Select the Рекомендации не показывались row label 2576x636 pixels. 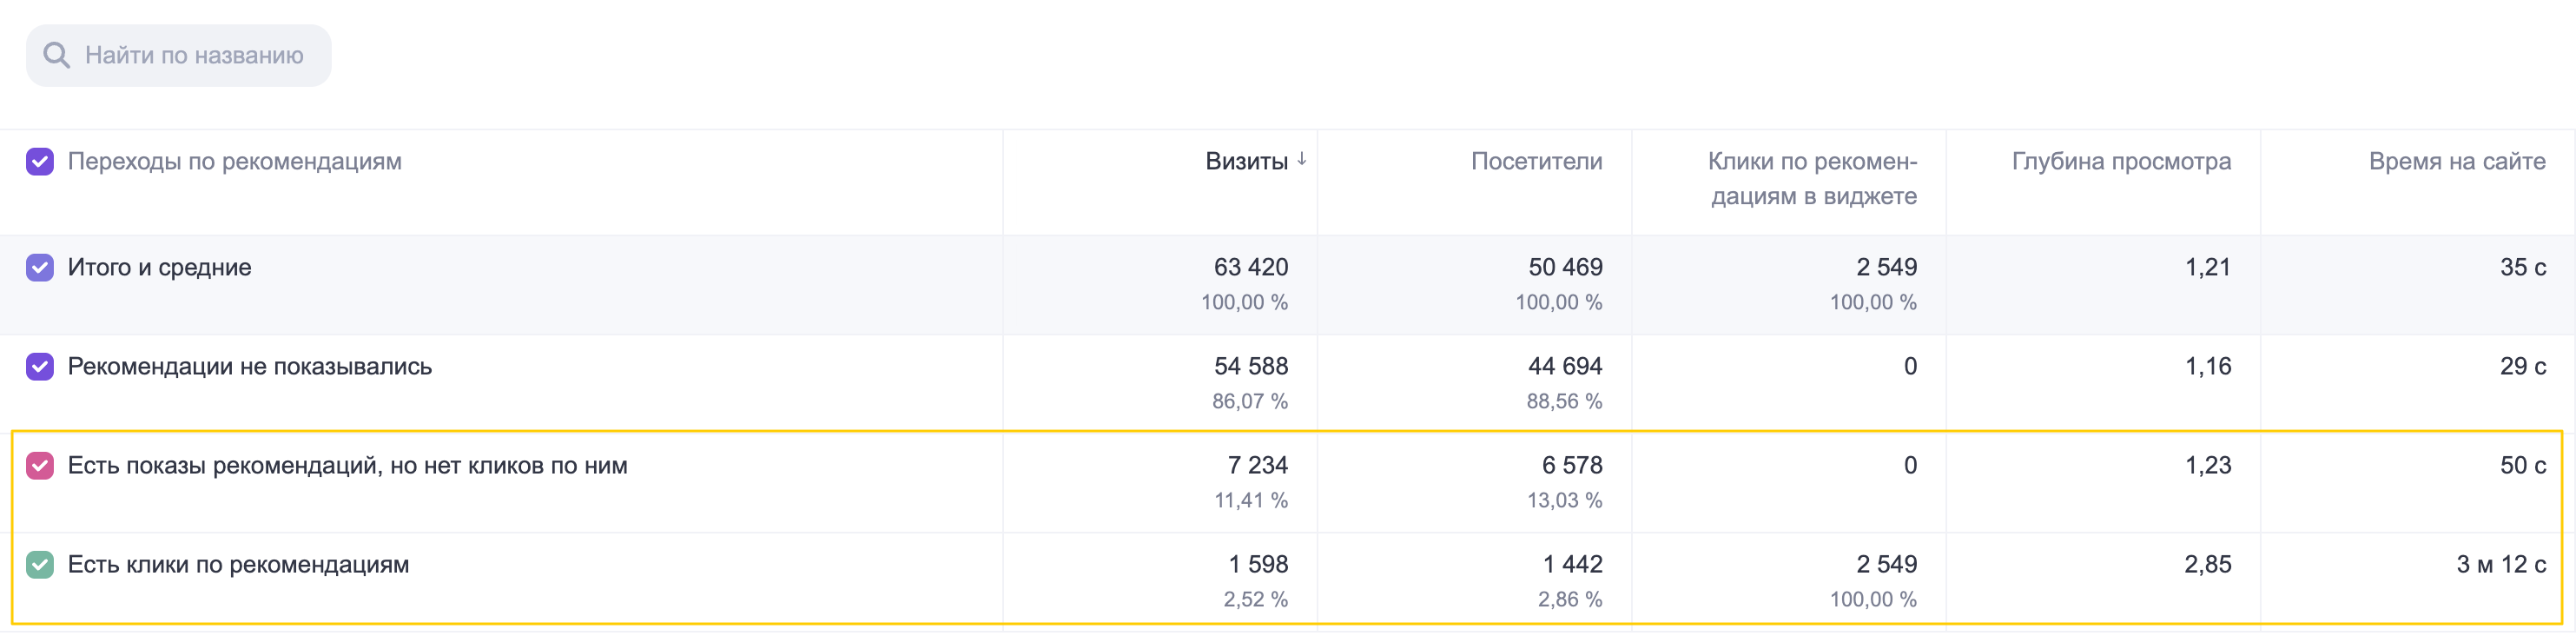coord(250,366)
